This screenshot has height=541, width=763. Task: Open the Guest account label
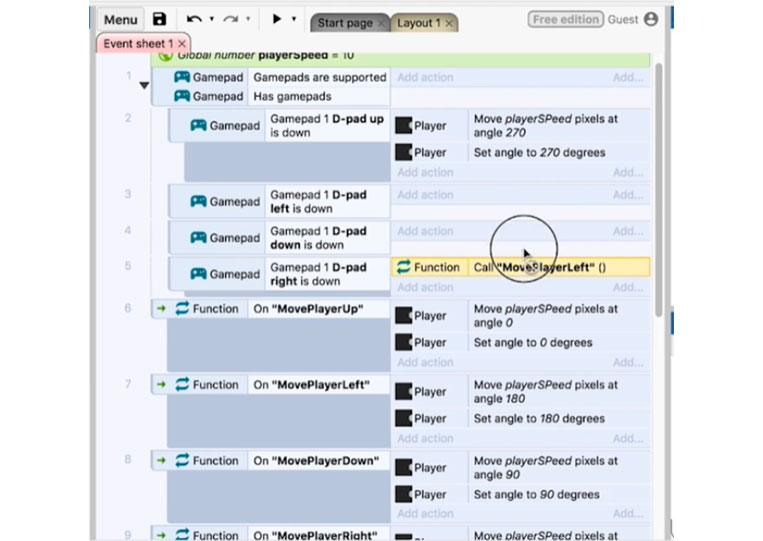point(623,19)
